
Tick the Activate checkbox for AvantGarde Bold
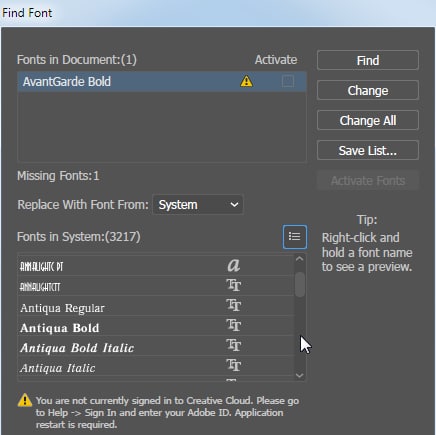click(288, 81)
